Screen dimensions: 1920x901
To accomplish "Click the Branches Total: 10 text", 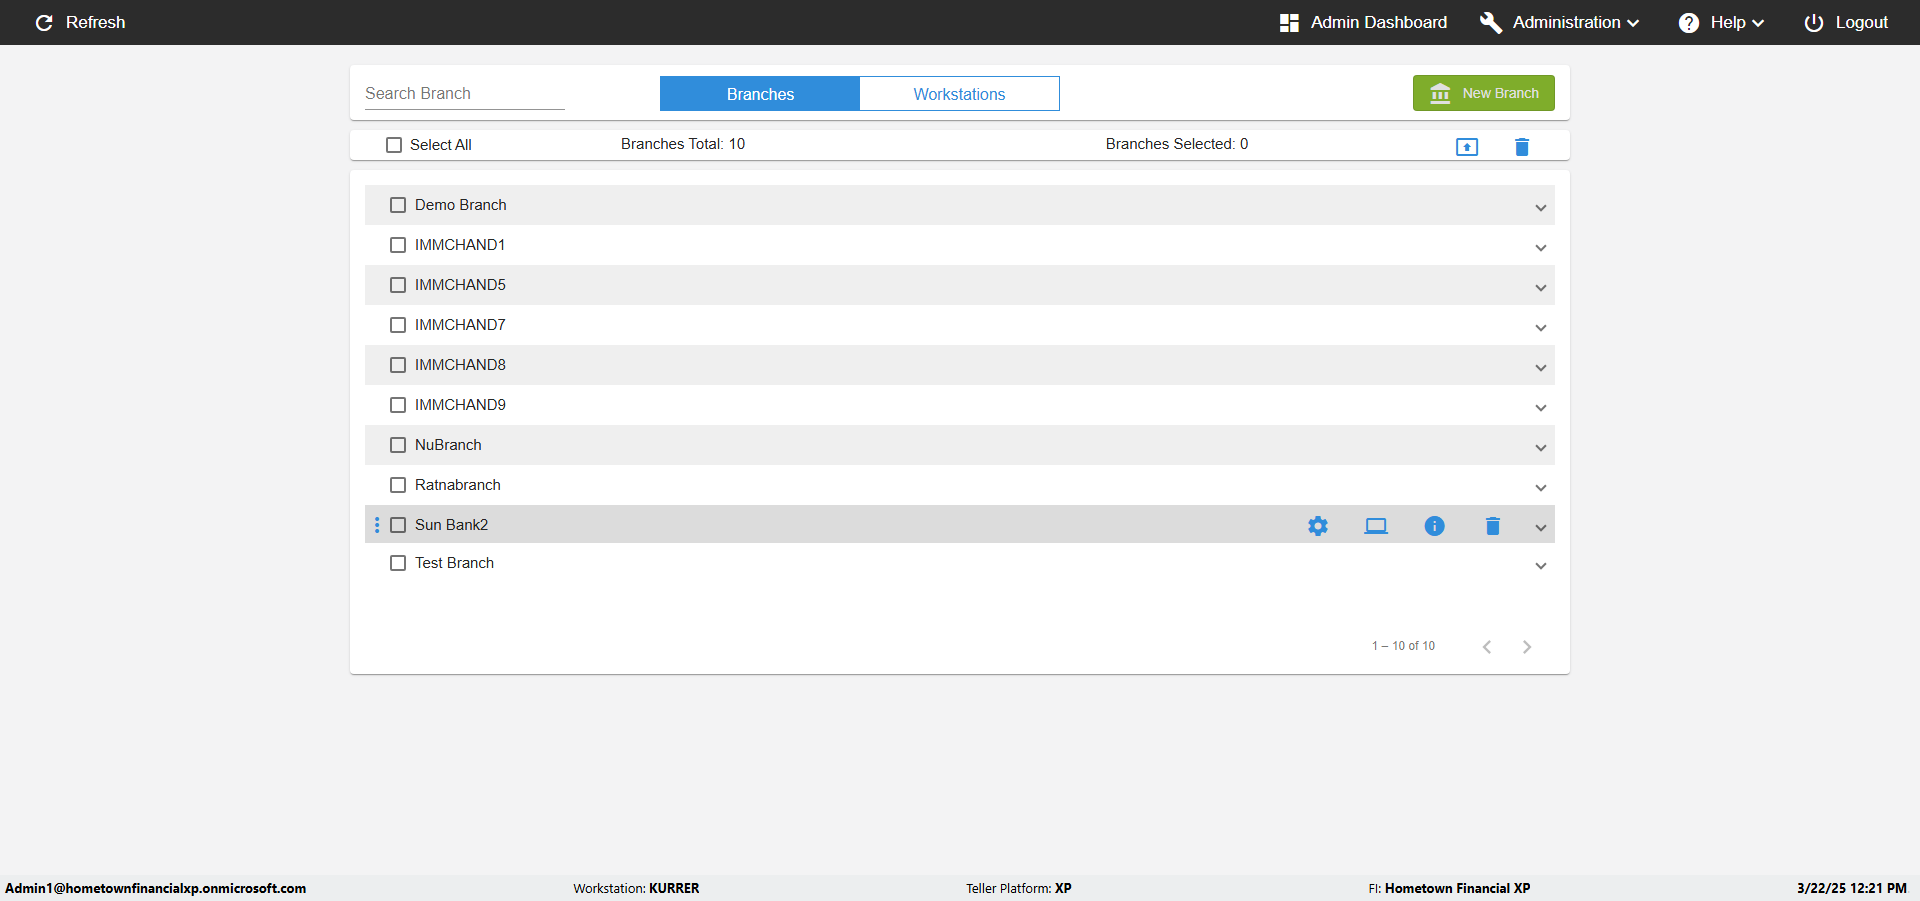I will (683, 144).
